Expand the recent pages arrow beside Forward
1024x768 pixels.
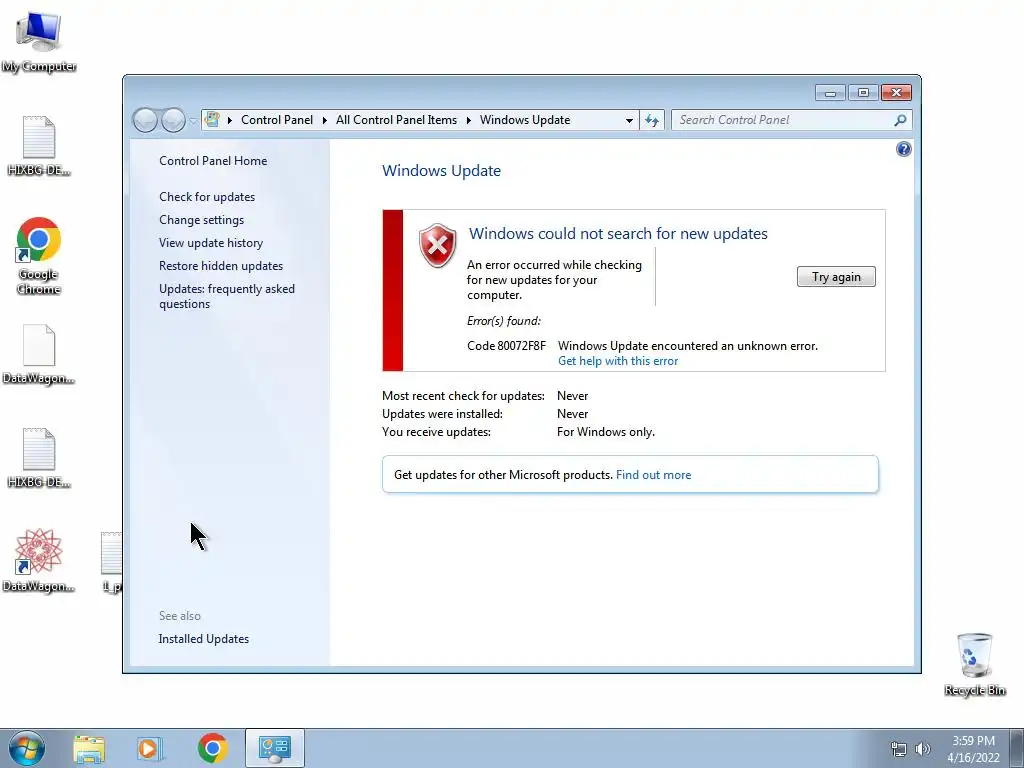pos(193,121)
